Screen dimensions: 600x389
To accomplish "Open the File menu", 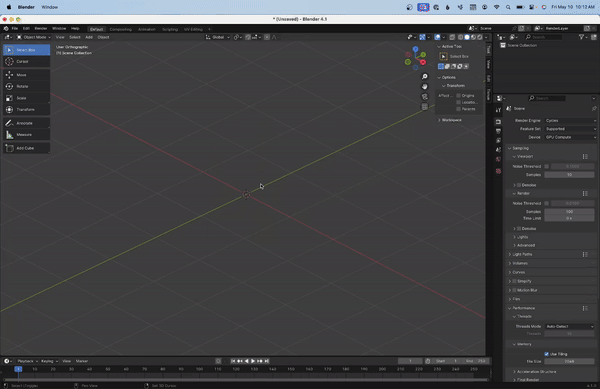I will [x=15, y=29].
